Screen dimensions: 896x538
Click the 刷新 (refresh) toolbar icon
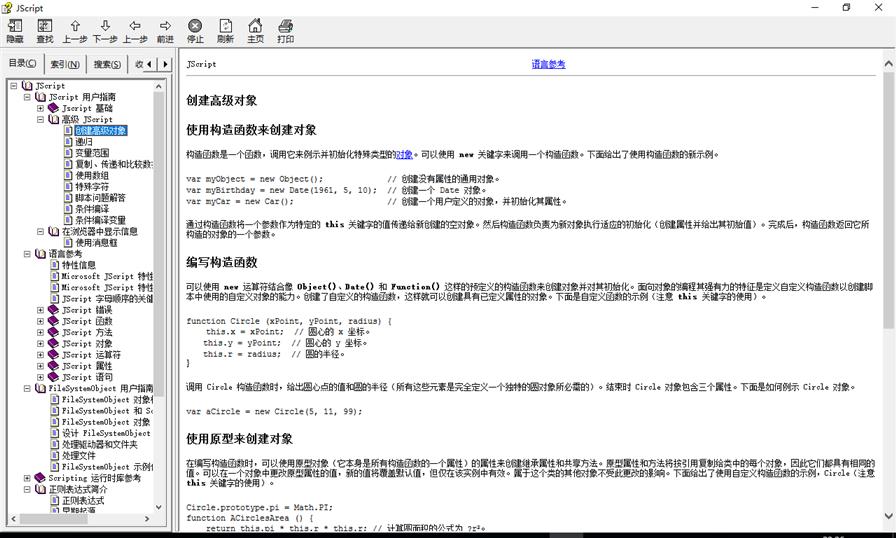pos(226,26)
